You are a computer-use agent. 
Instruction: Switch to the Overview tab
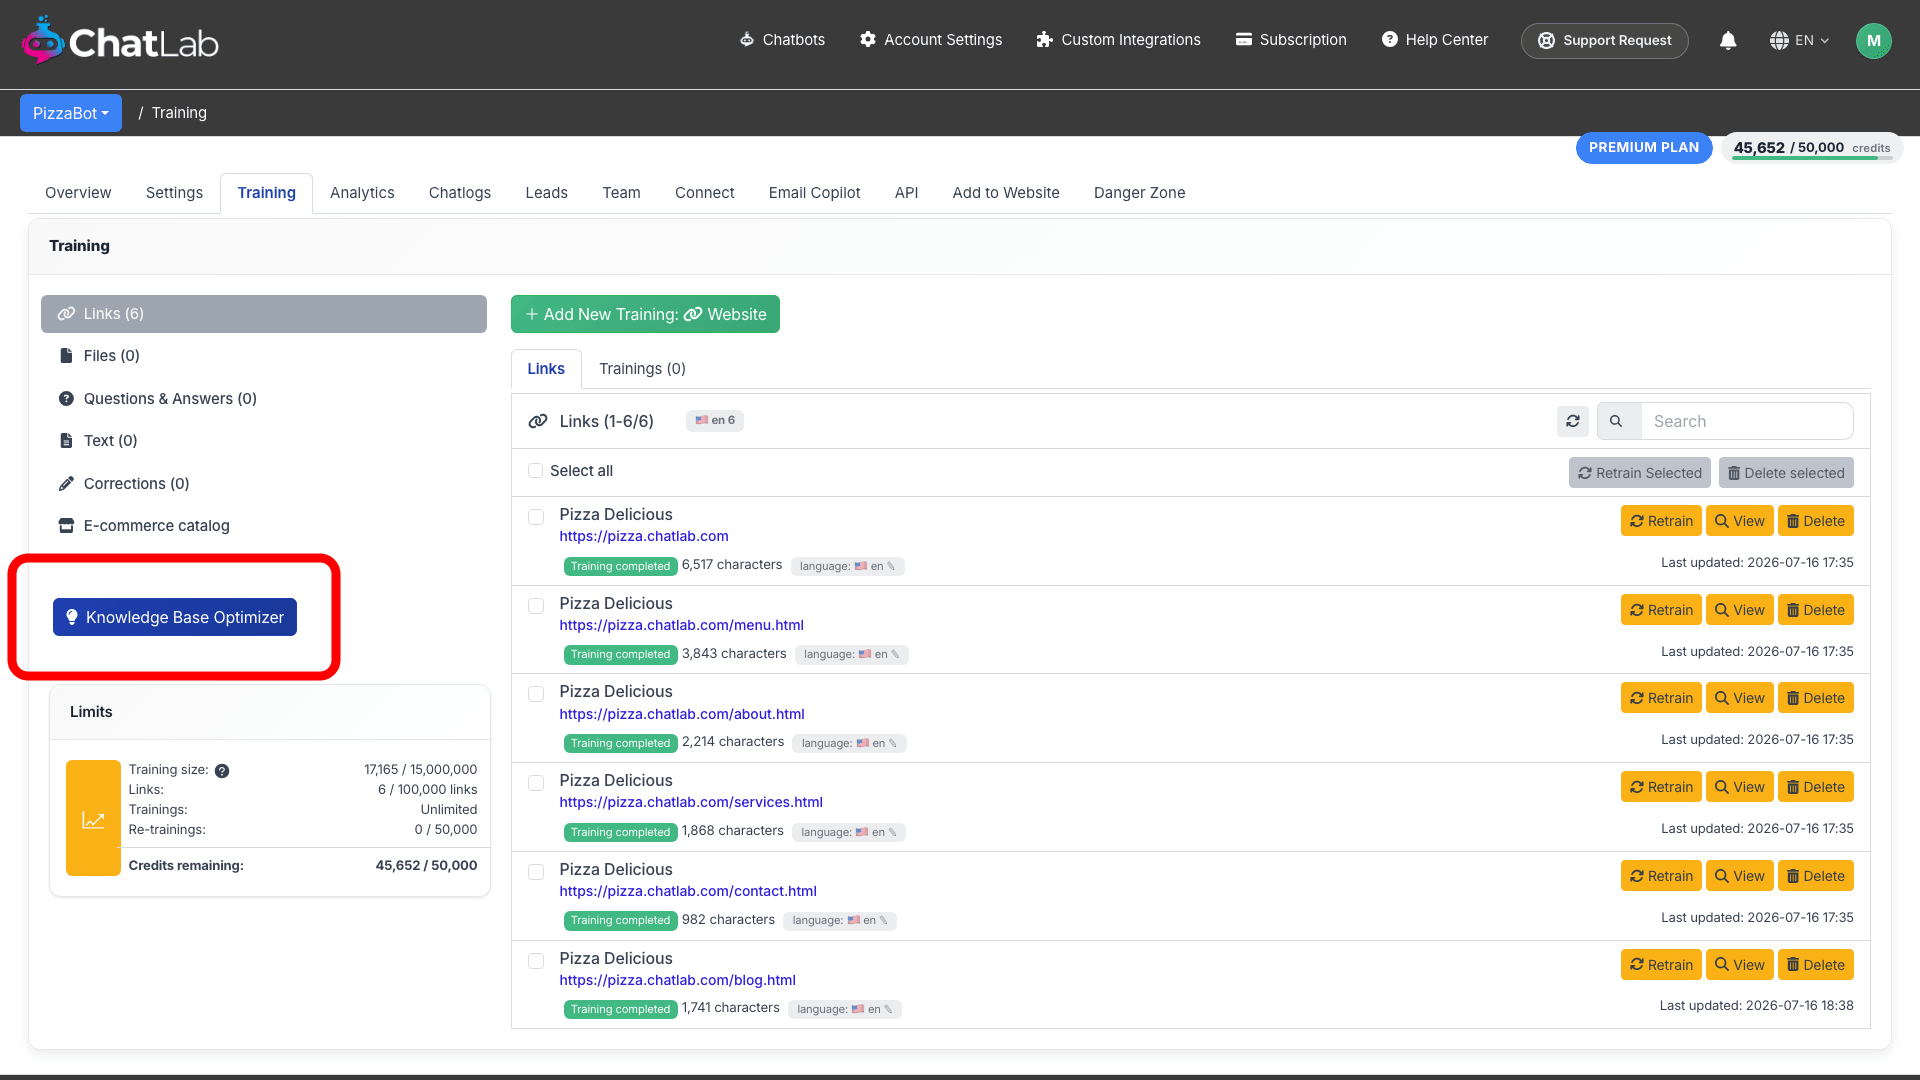(x=78, y=193)
